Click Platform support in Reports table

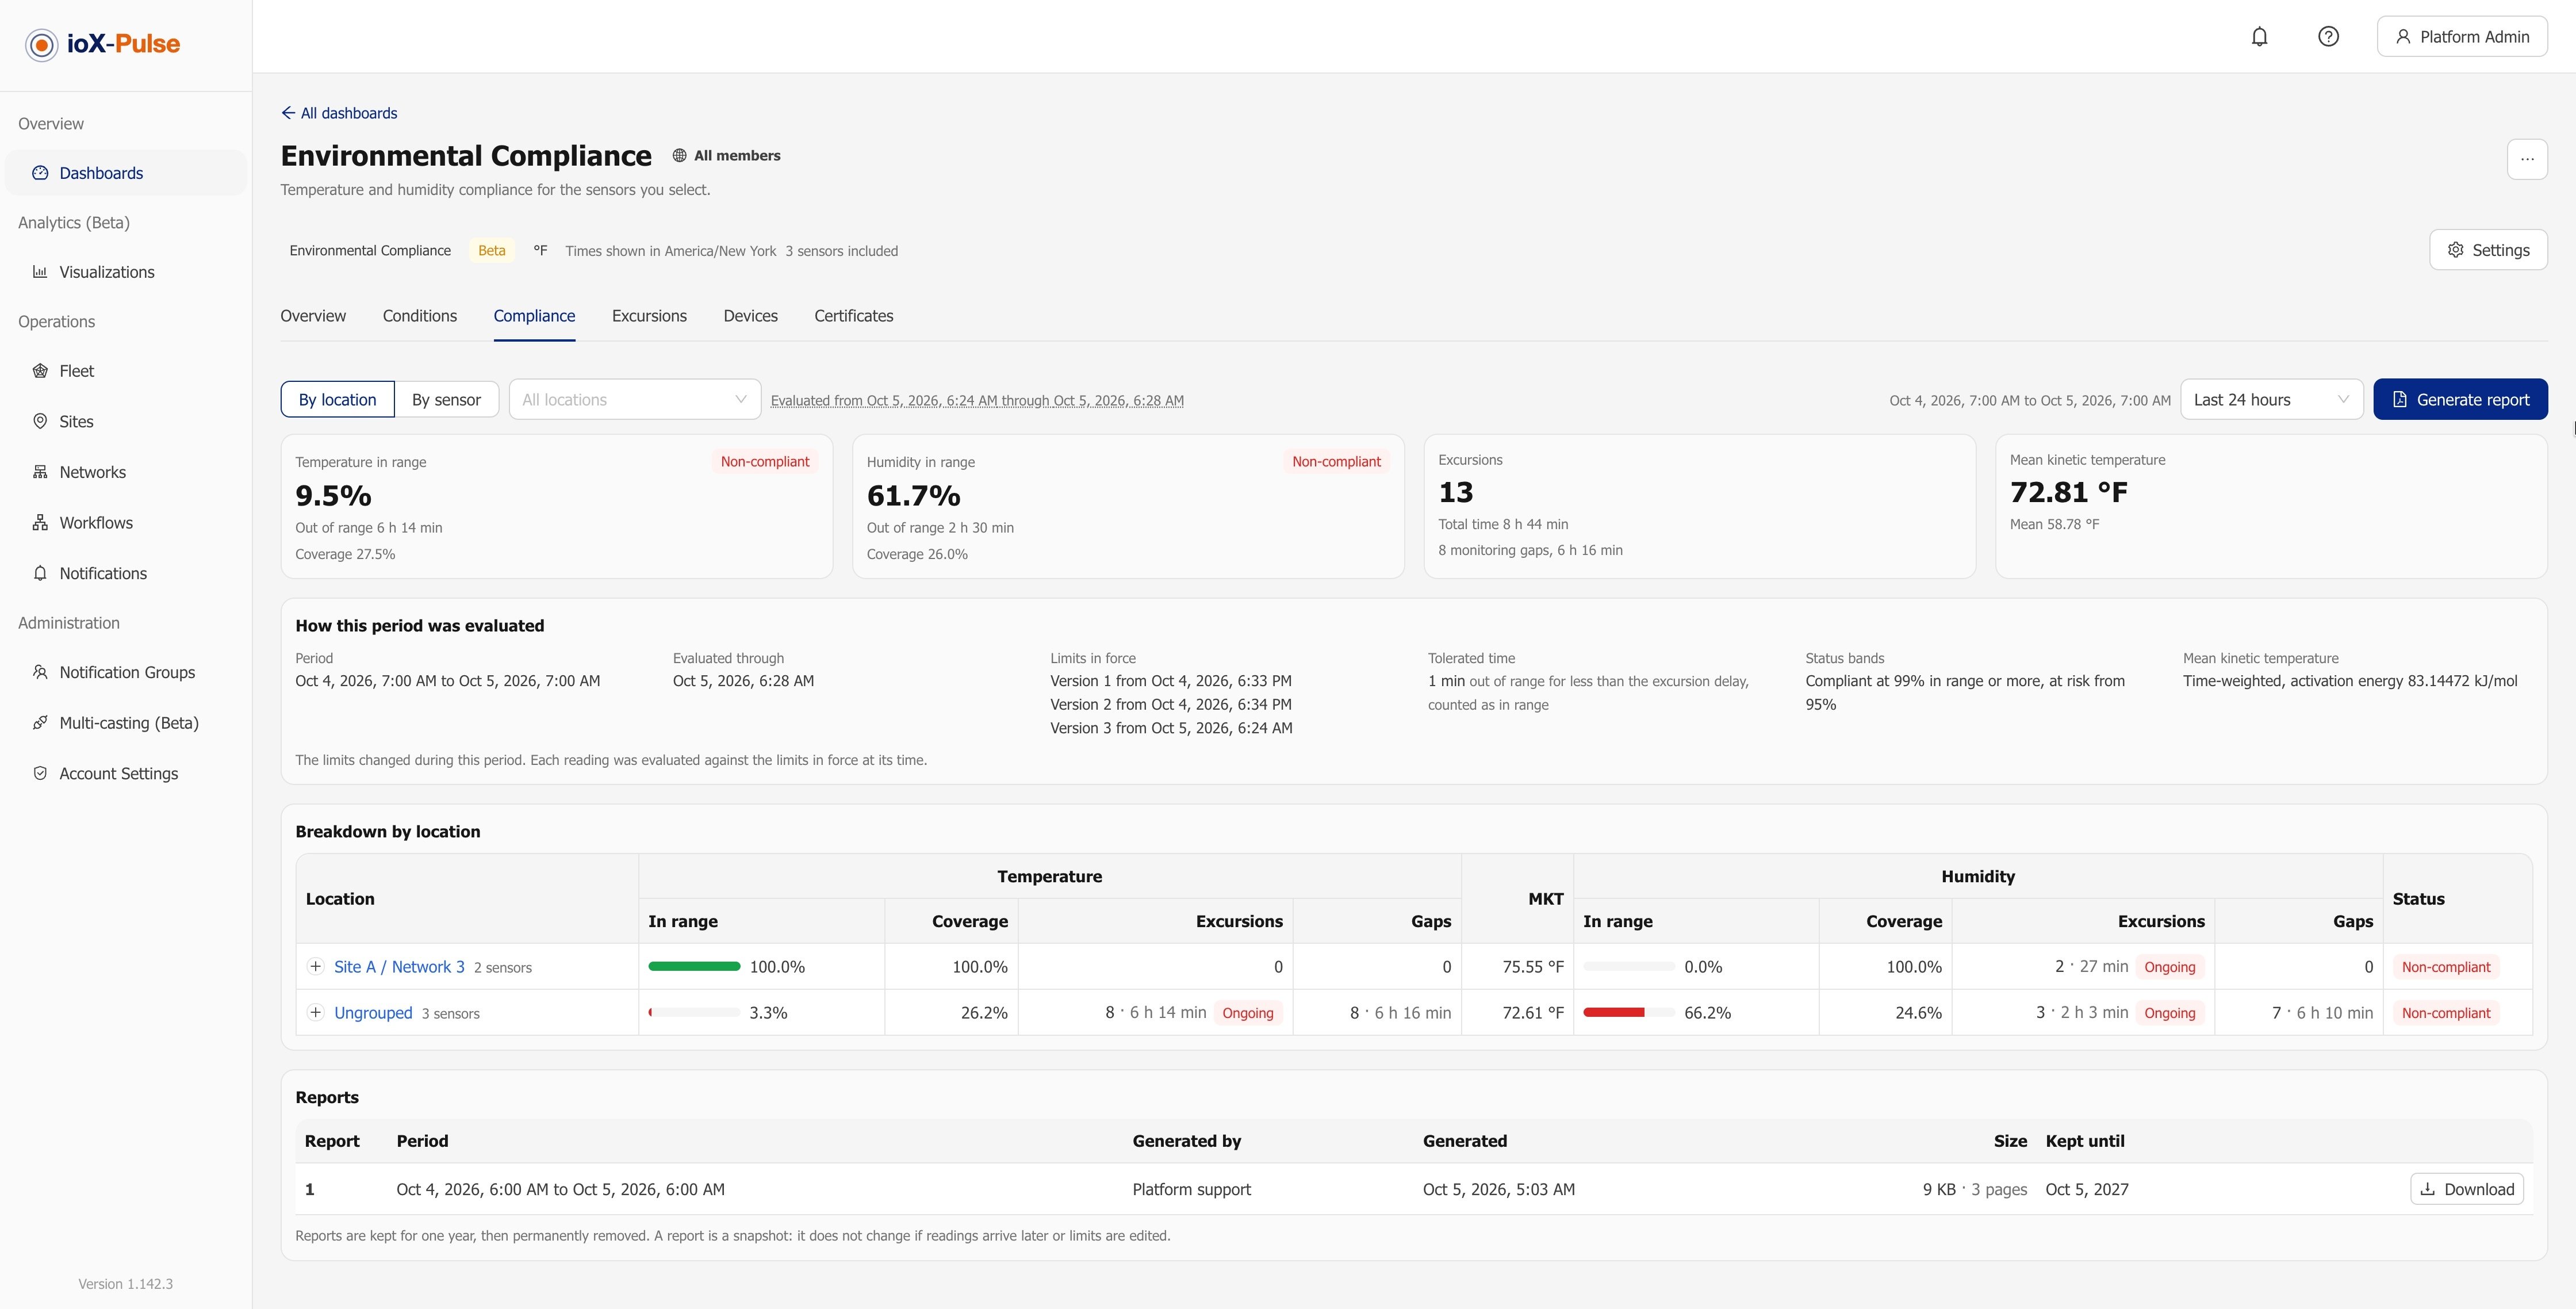point(1191,1190)
